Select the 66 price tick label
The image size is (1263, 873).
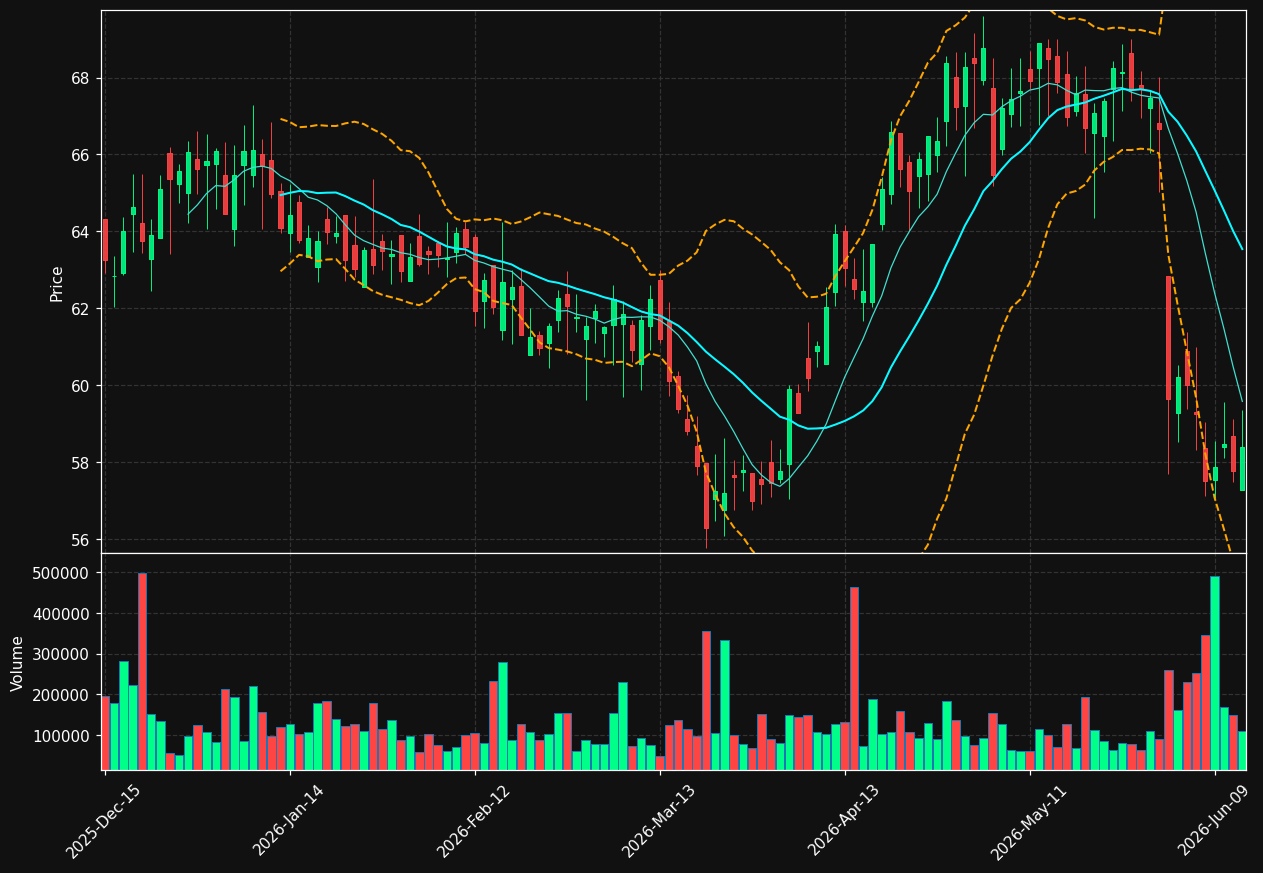[82, 155]
